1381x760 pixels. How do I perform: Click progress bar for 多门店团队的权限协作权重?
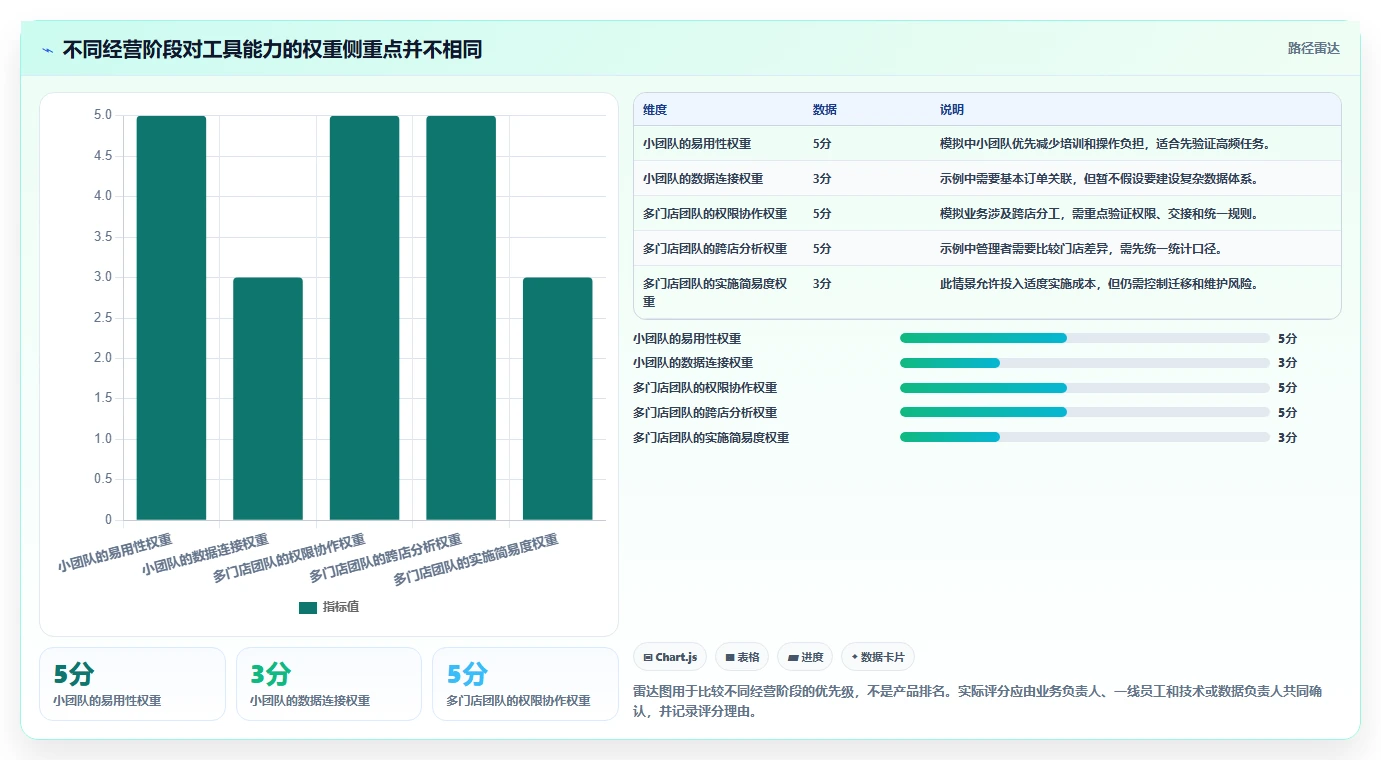[x=1085, y=388]
